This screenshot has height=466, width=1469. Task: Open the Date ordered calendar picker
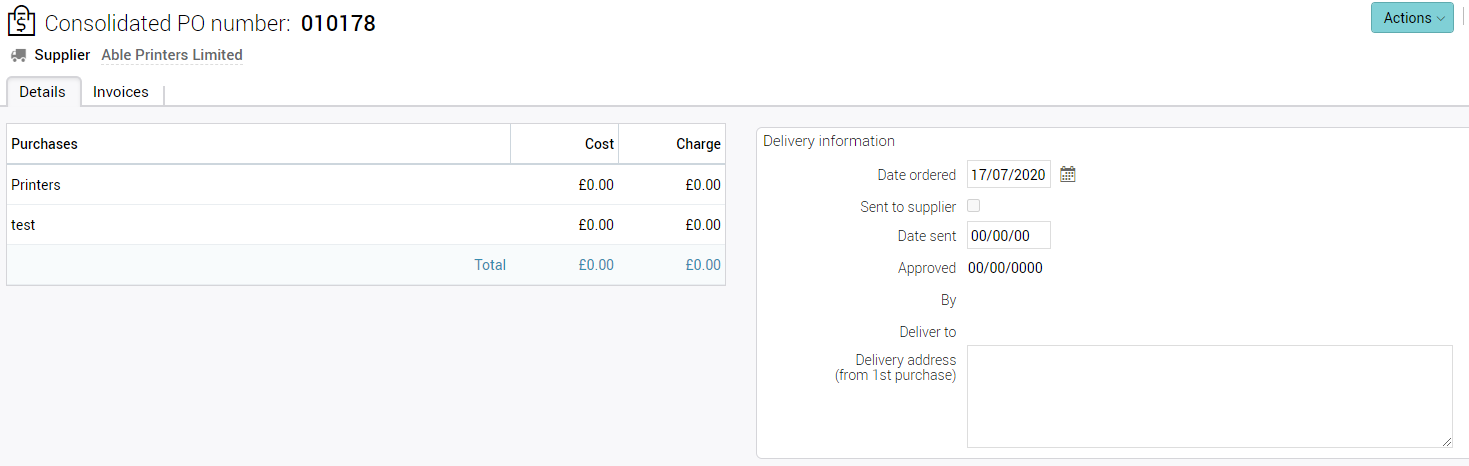pyautogui.click(x=1068, y=175)
